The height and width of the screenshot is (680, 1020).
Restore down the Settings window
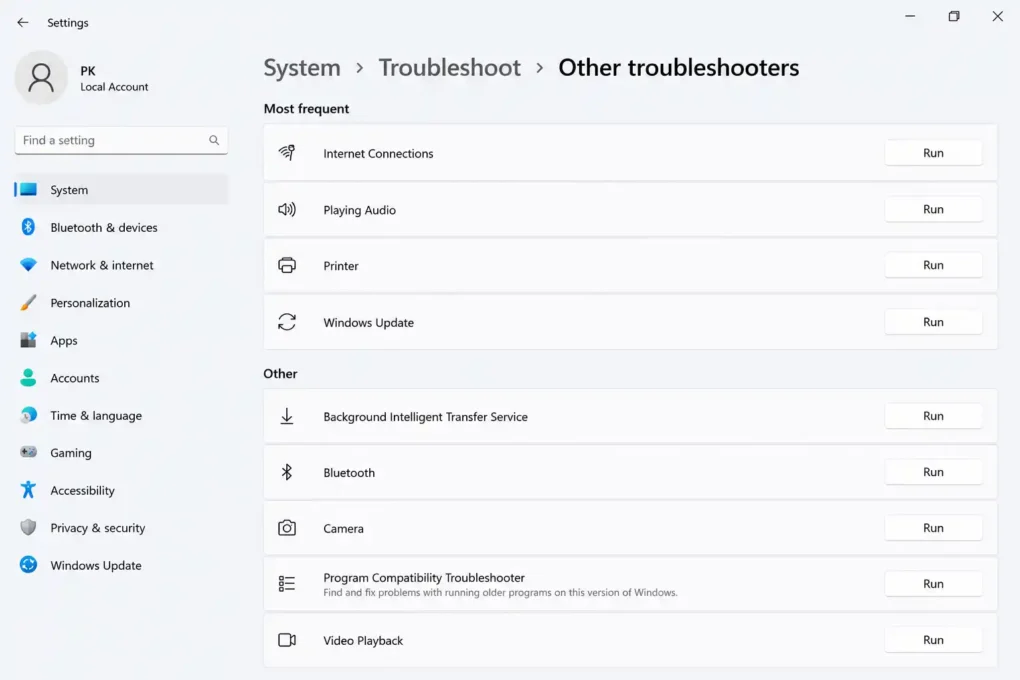tap(954, 16)
